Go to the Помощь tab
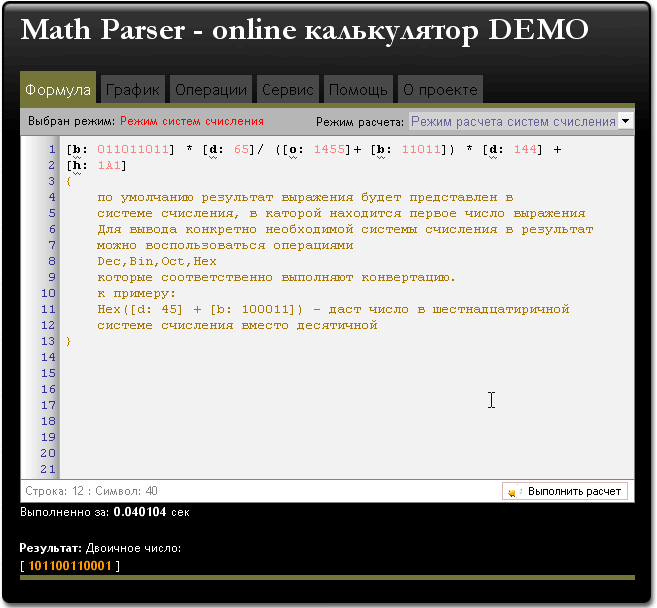Screen dimensions: 657x608 tap(358, 90)
